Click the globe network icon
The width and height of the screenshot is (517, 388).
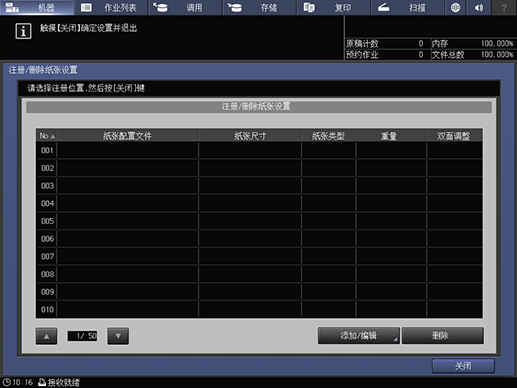tap(455, 7)
